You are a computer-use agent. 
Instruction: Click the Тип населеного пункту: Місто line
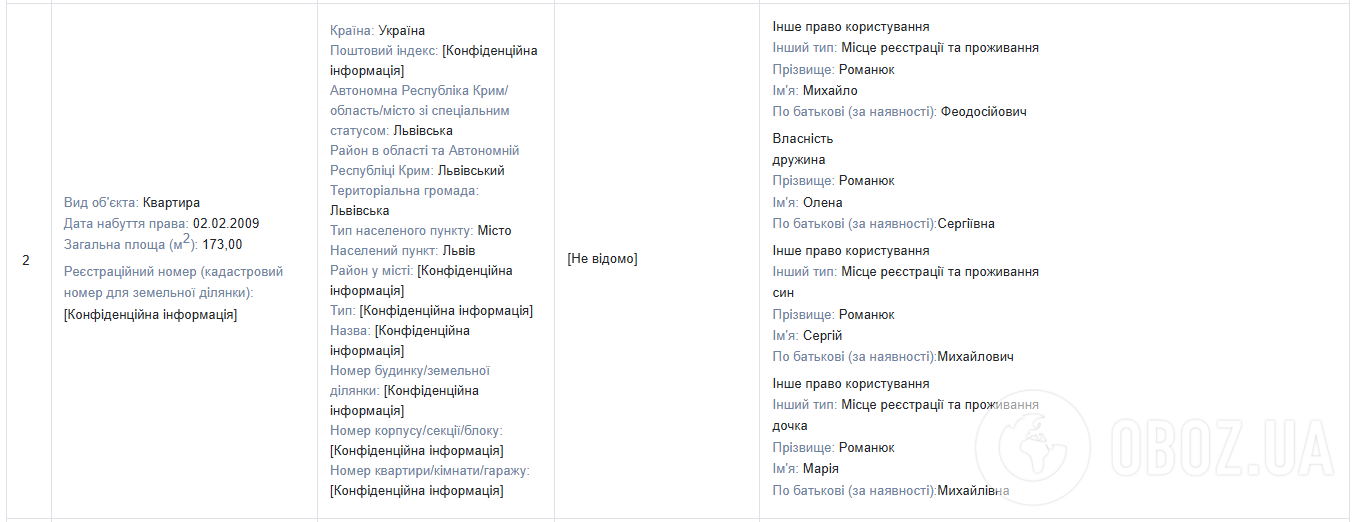(x=420, y=231)
